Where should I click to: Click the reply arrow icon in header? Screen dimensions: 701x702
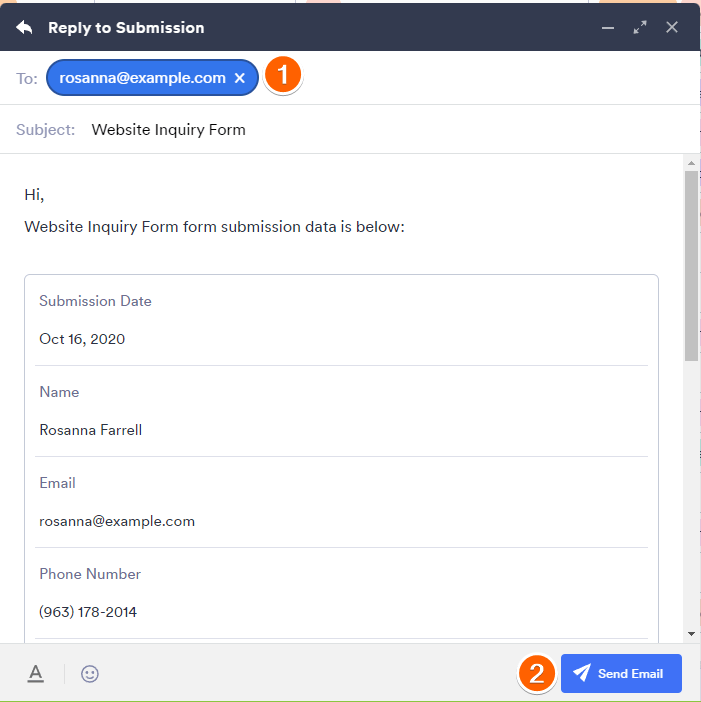(25, 27)
